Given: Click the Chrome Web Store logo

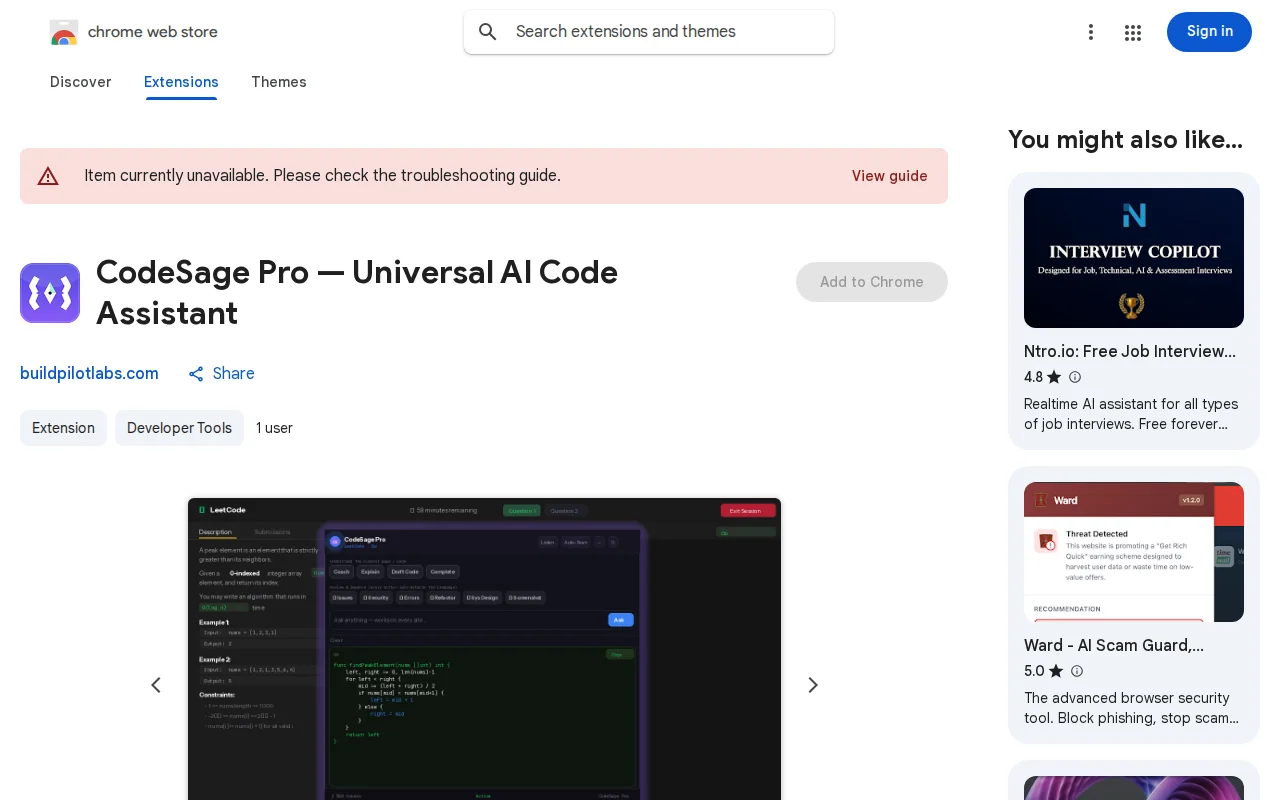Looking at the screenshot, I should [64, 32].
